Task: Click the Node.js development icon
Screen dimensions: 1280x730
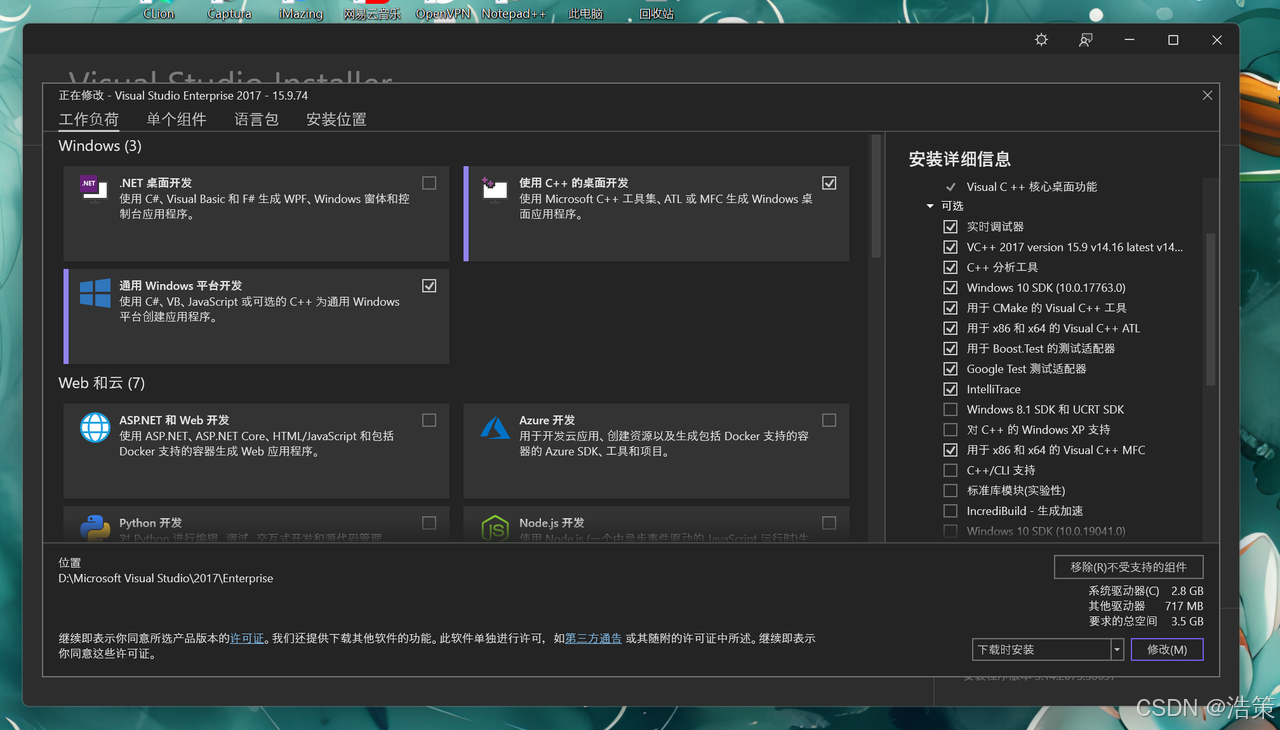Action: pos(495,528)
